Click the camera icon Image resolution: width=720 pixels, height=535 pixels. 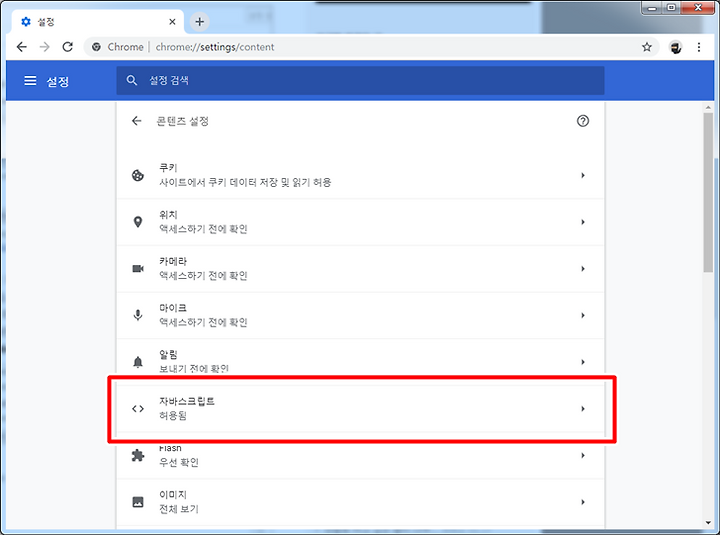pyautogui.click(x=138, y=269)
